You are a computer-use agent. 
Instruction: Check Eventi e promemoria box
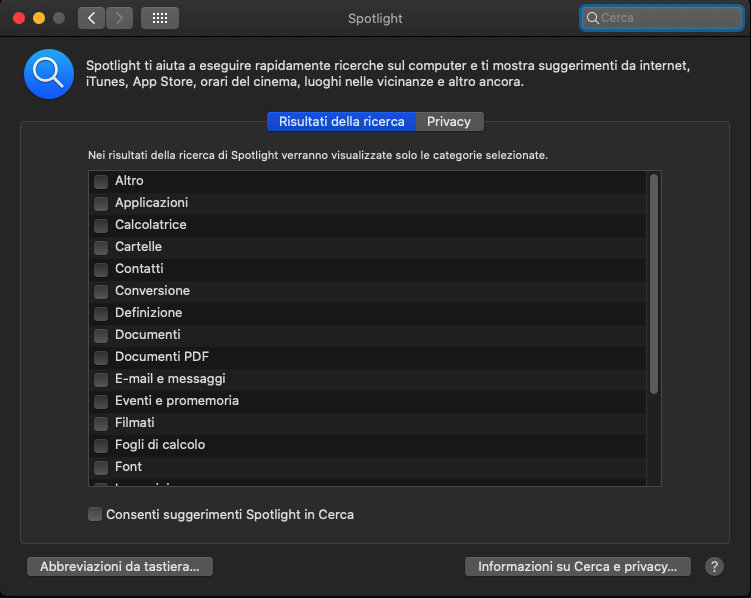101,401
